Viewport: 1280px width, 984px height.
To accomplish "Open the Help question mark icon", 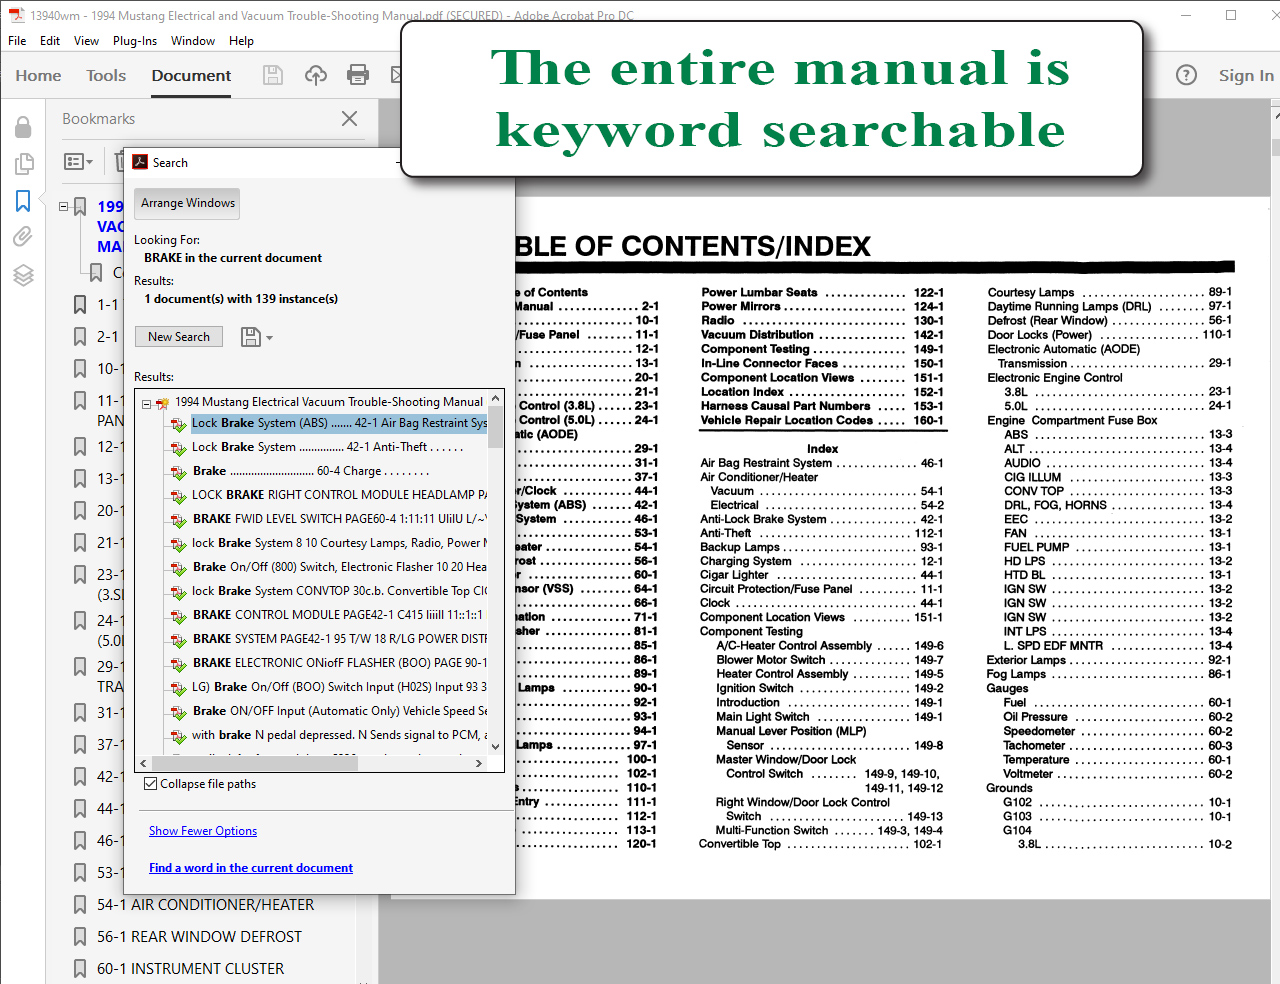I will point(1186,75).
